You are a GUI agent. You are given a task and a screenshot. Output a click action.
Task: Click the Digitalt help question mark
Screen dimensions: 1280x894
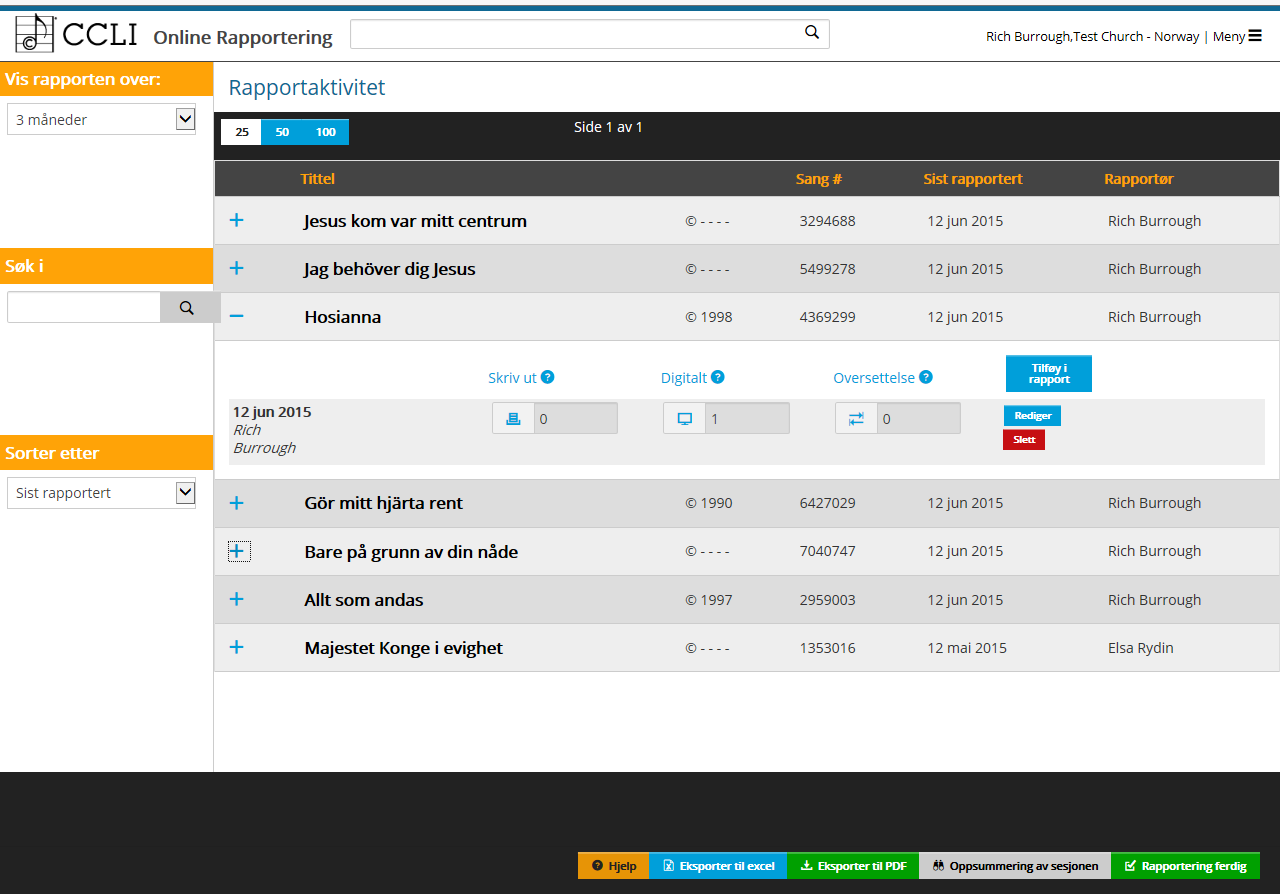(x=718, y=377)
